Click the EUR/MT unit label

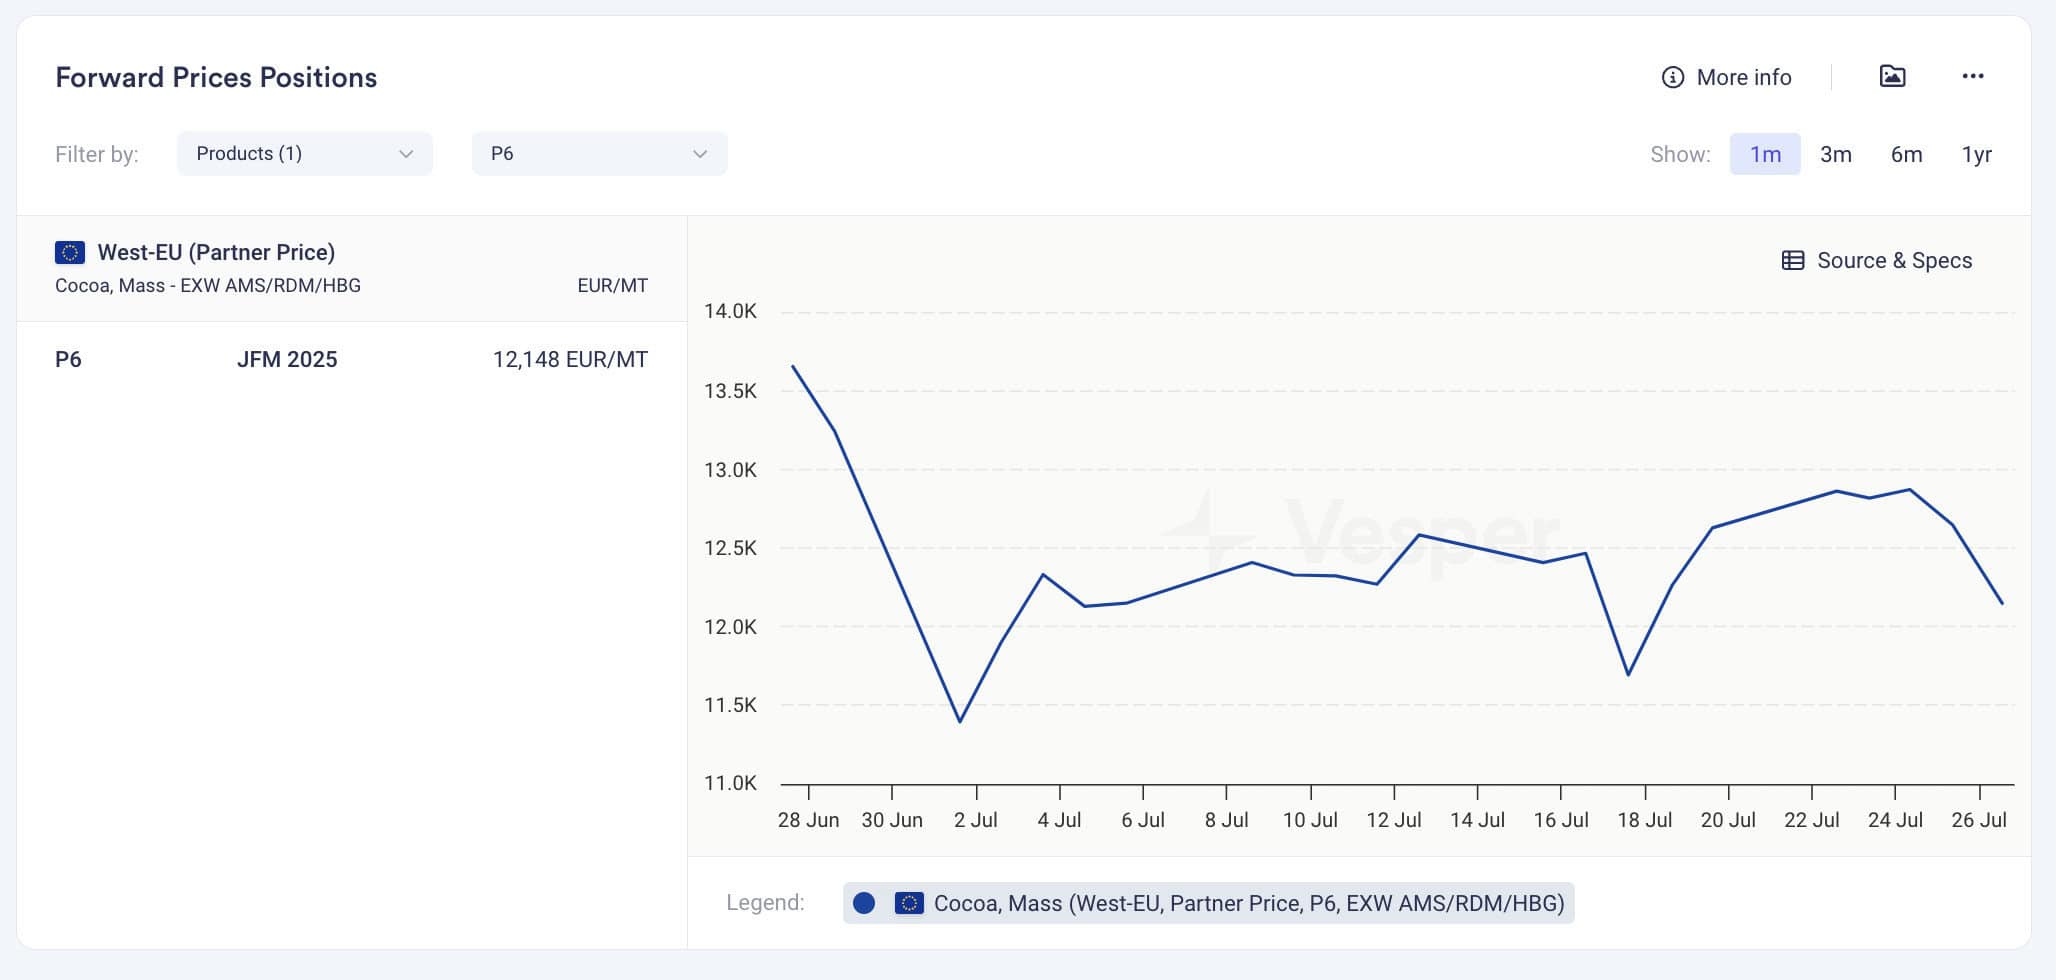[612, 286]
